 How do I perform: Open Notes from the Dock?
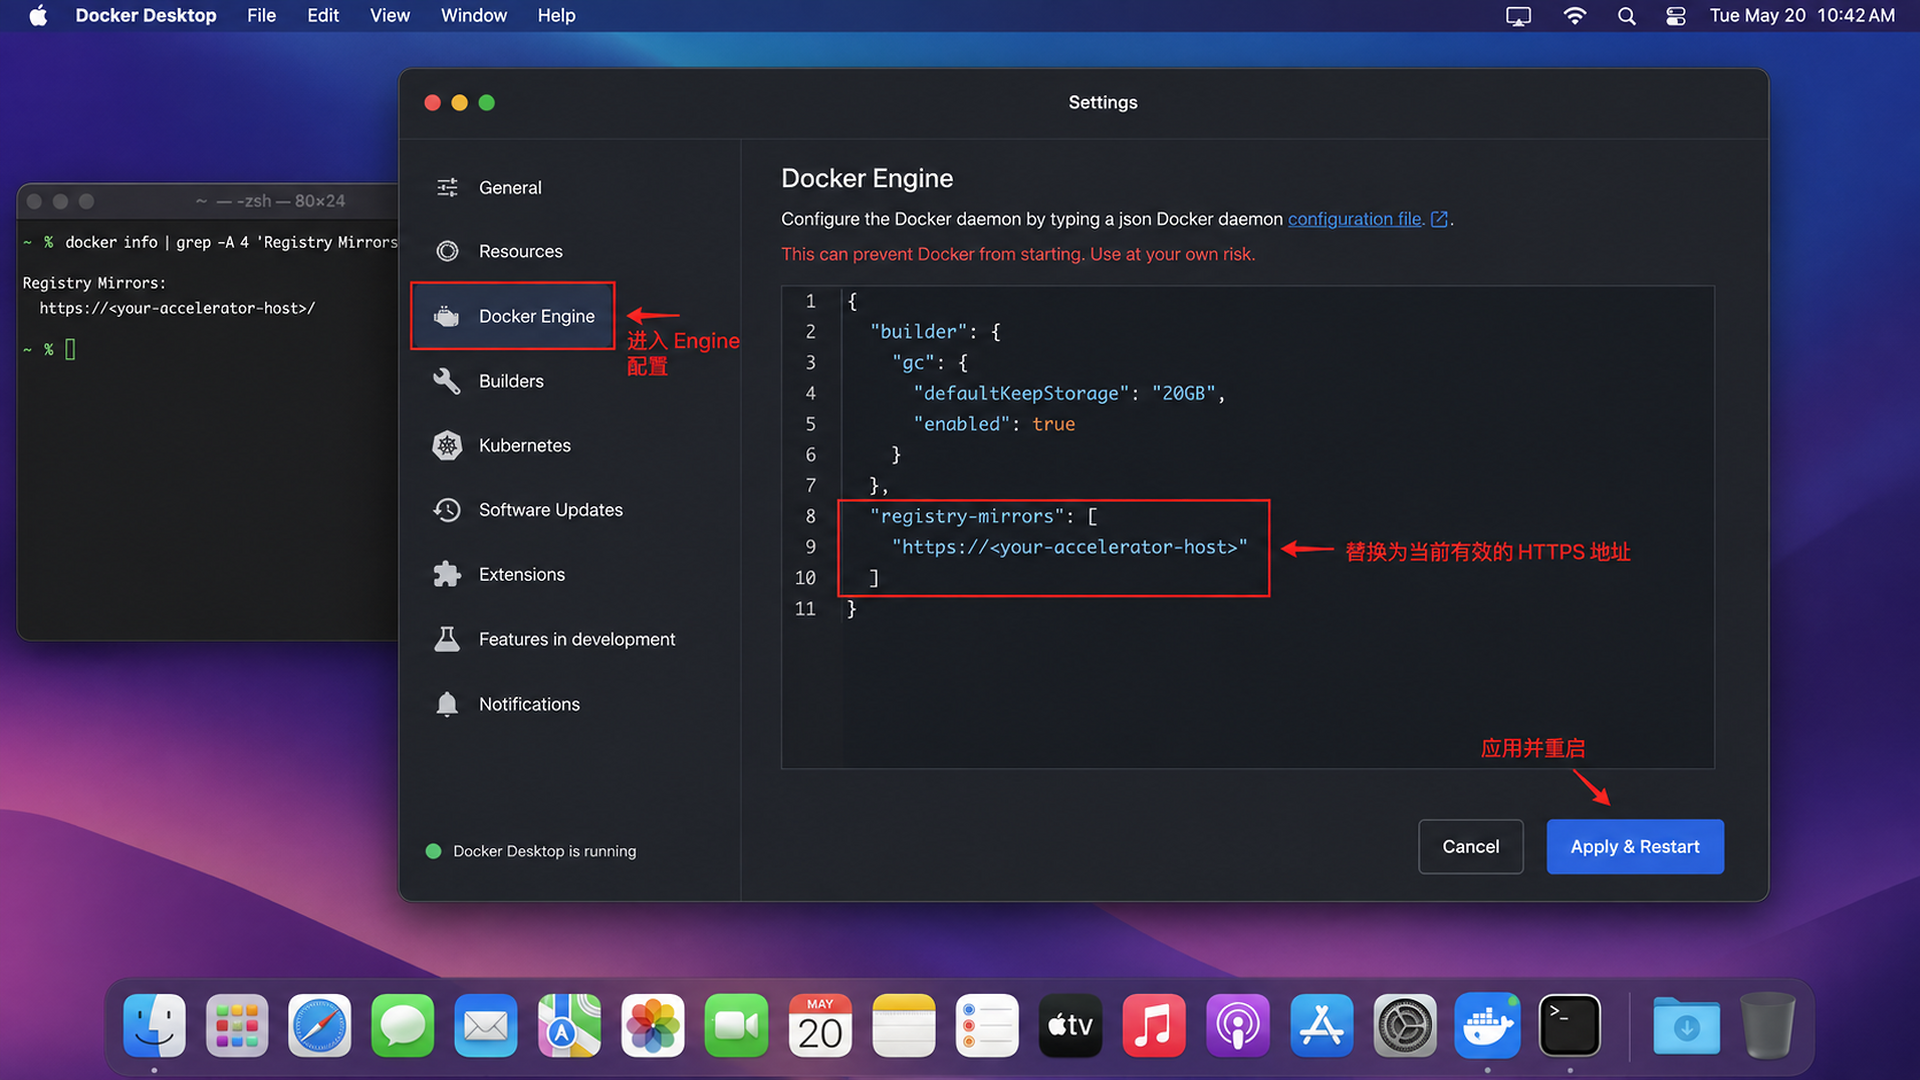tap(903, 1026)
